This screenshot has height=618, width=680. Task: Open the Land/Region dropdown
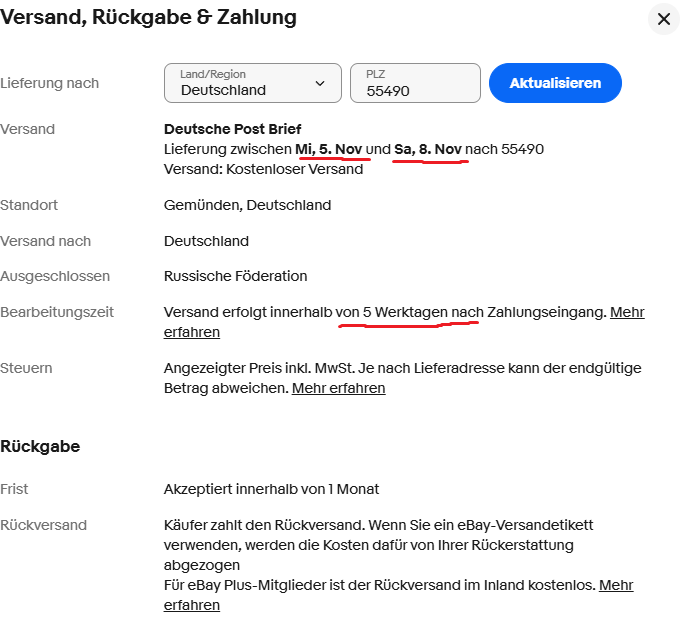pos(252,83)
